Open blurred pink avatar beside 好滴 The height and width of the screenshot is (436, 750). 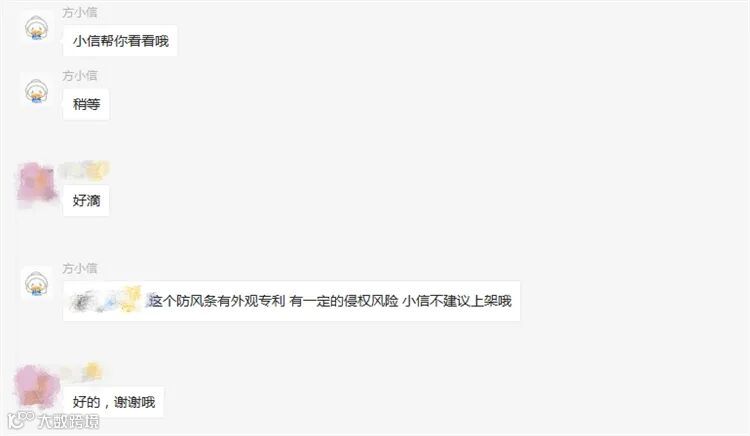click(x=36, y=185)
